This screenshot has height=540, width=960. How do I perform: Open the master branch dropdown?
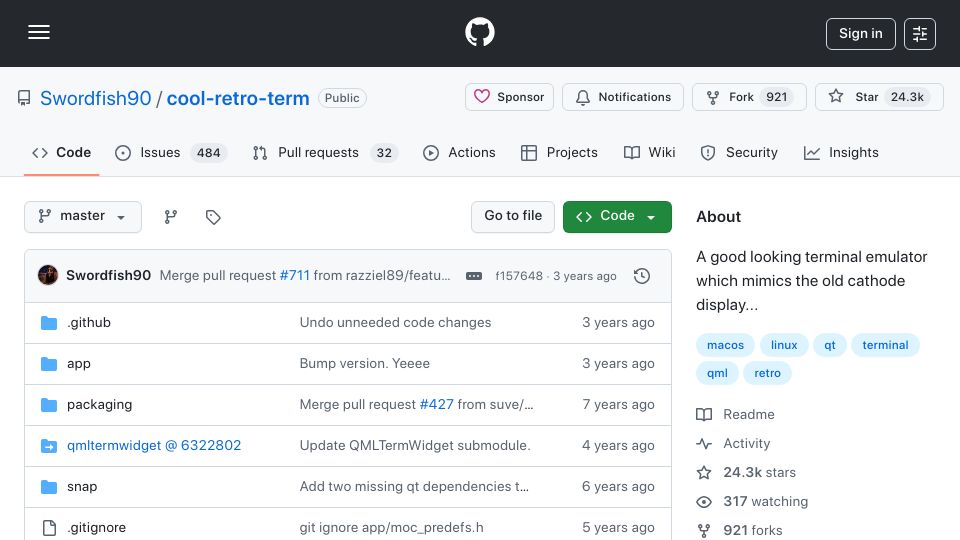click(x=83, y=217)
